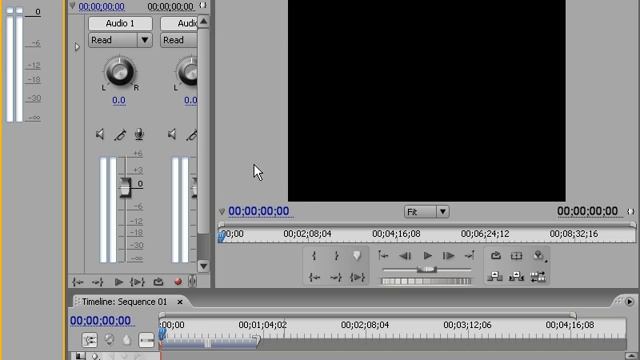Click the Audio Mixer current timecode
Screen dimensions: 640x360
click(102, 7)
